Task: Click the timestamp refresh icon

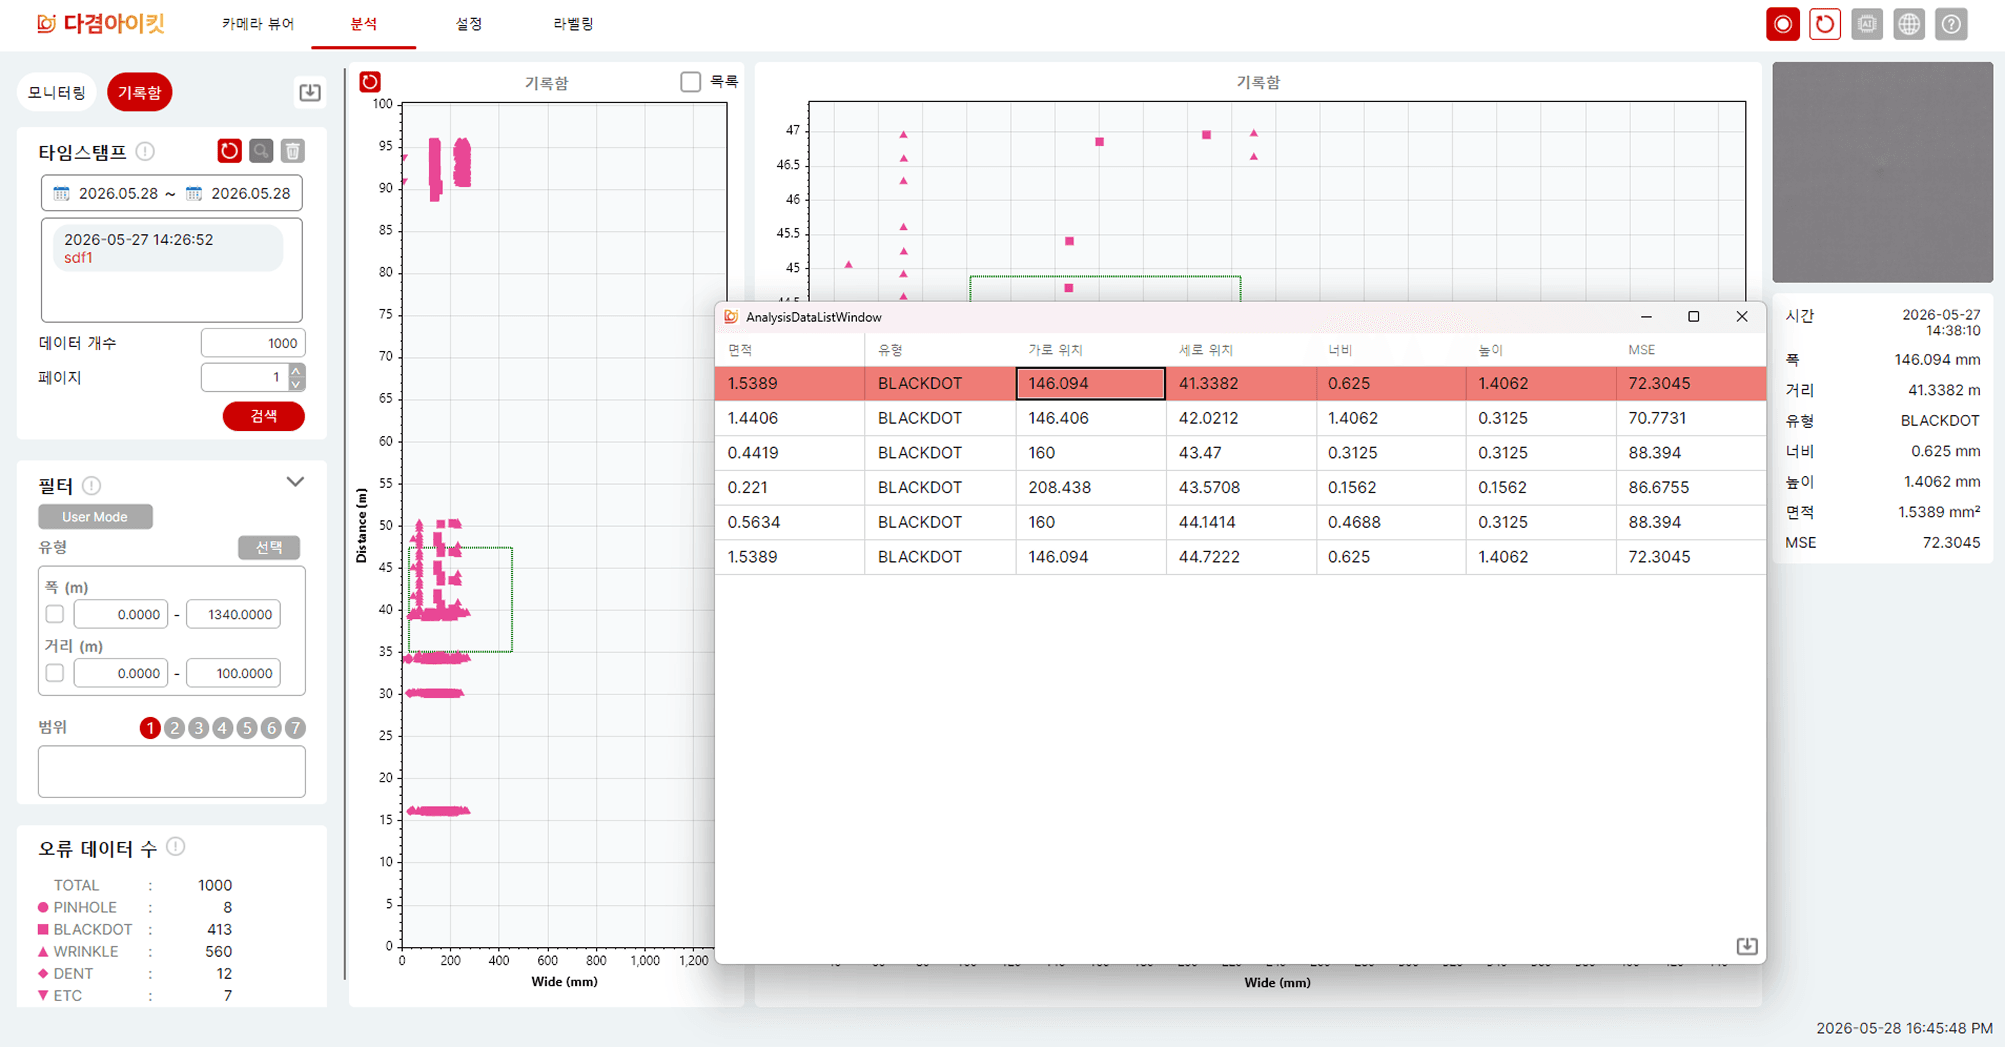Action: (x=229, y=151)
